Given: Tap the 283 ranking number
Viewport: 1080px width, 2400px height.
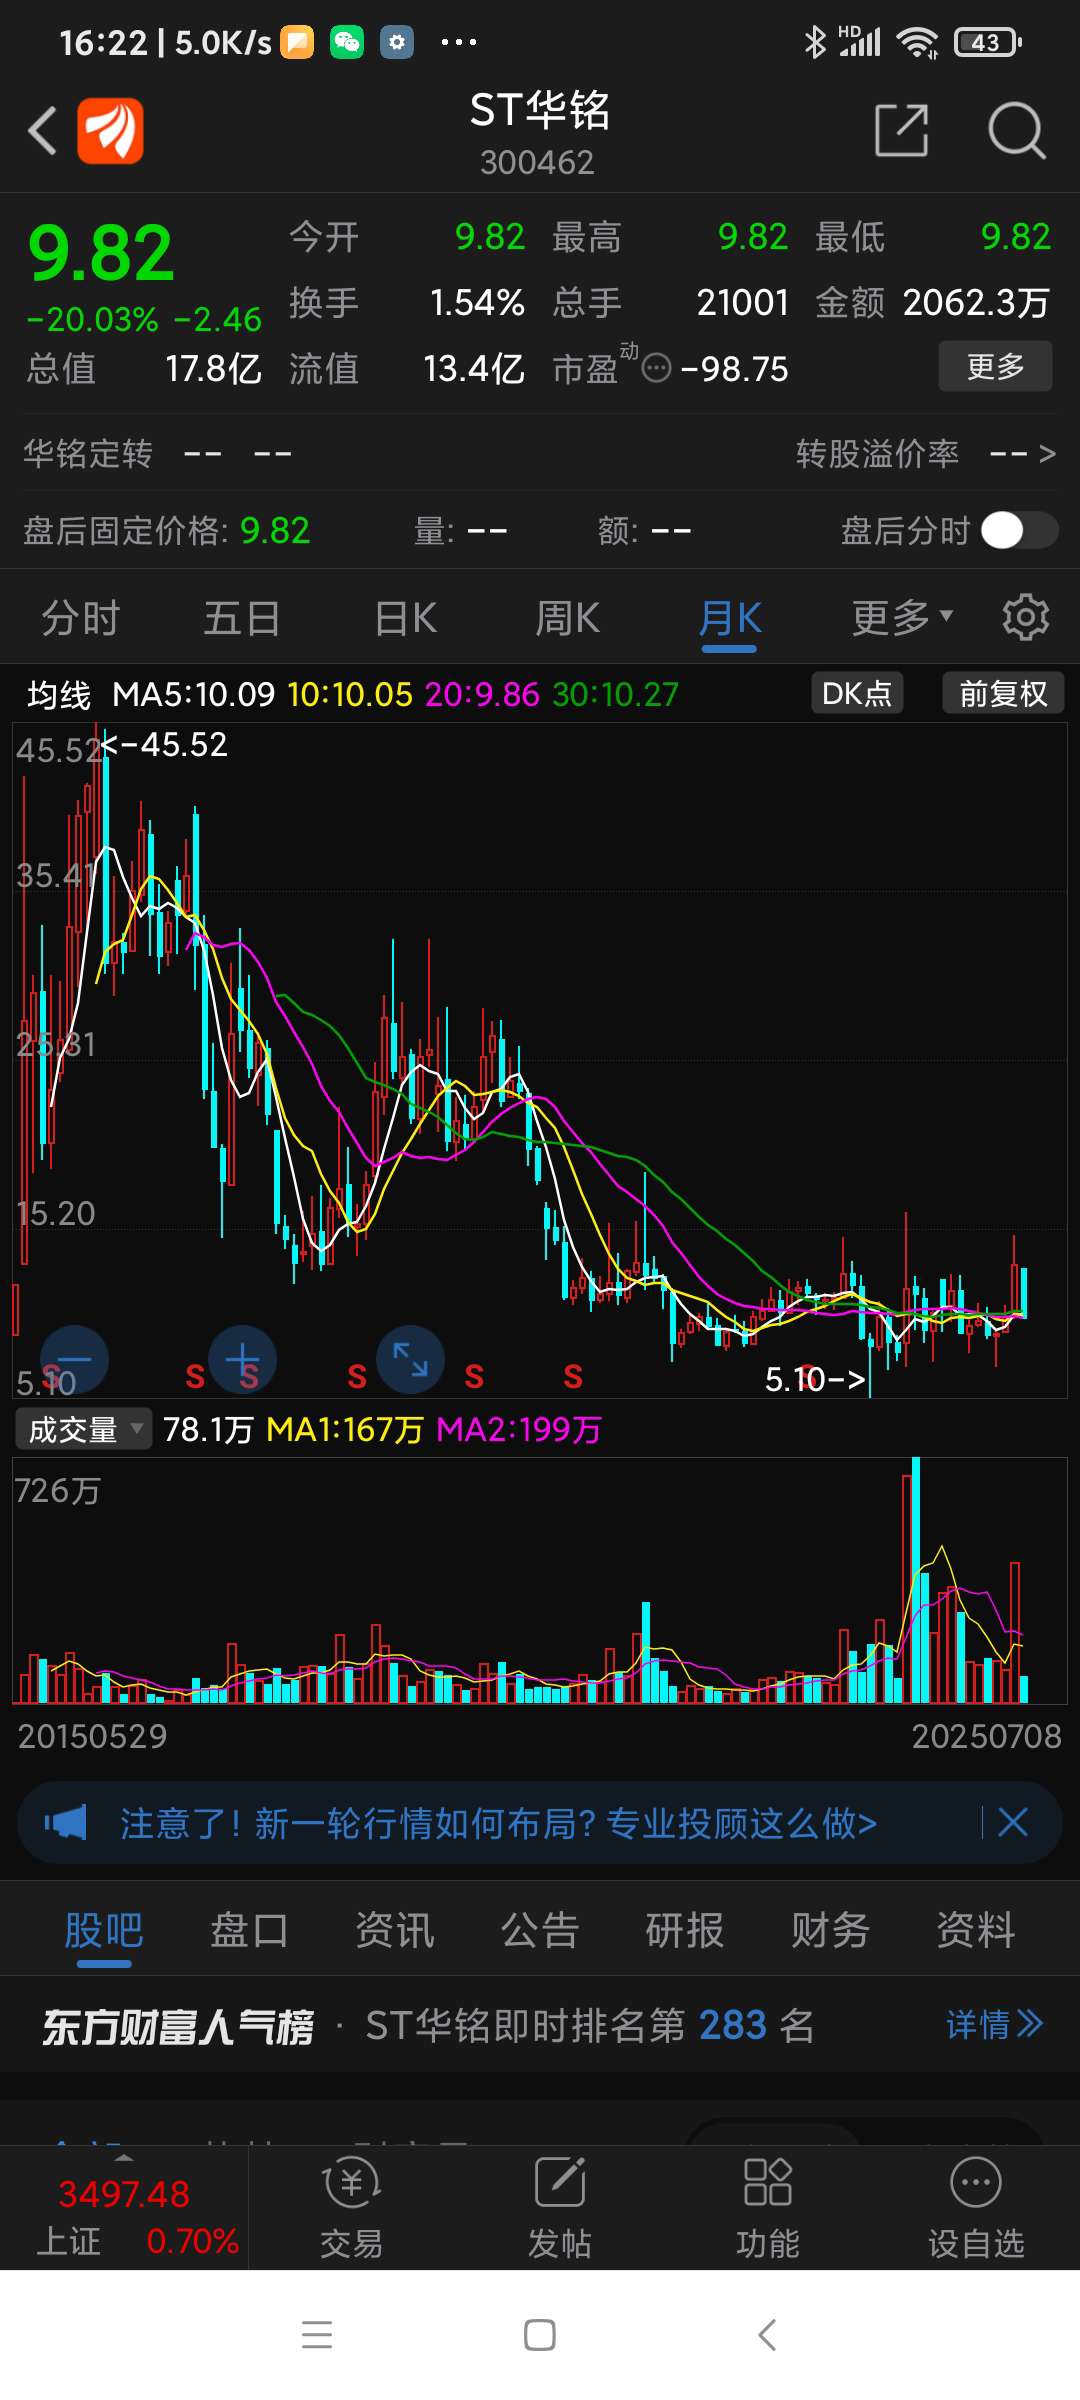Looking at the screenshot, I should [732, 2026].
